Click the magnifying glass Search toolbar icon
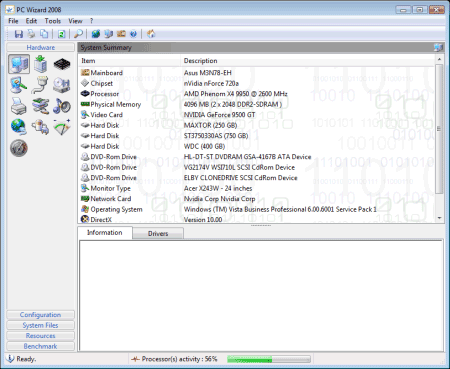Image resolution: width=450 pixels, height=369 pixels. click(x=78, y=34)
